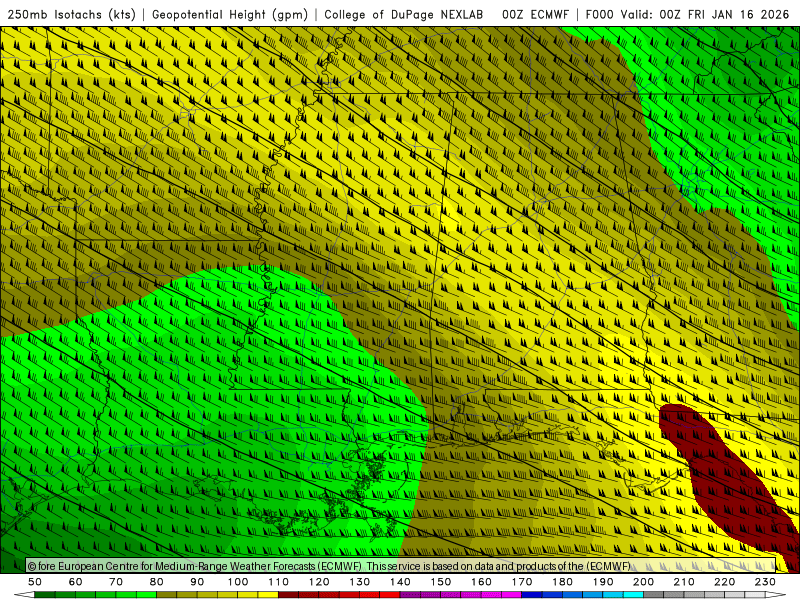Click the left arrow end of the color bar
This screenshot has height=600, width=800.
23,595
